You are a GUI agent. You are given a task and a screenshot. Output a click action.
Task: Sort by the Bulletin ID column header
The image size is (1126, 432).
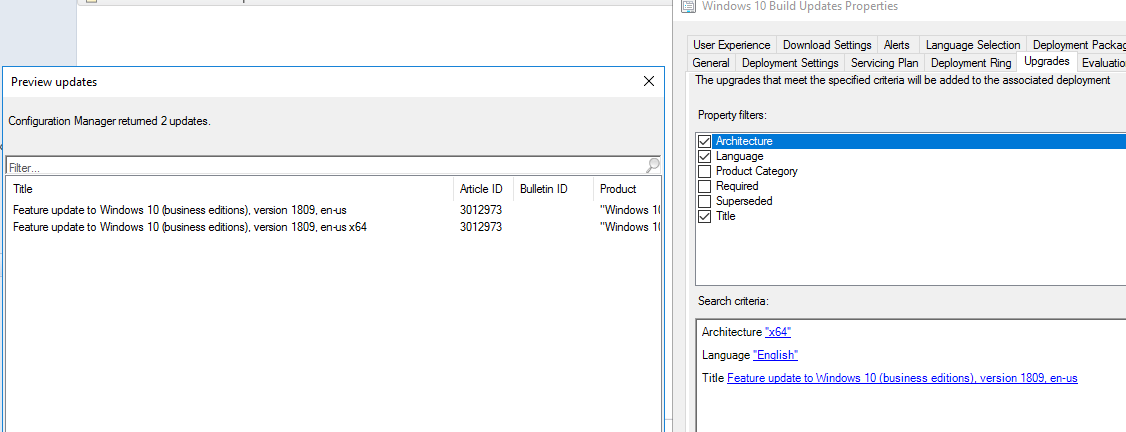554,189
